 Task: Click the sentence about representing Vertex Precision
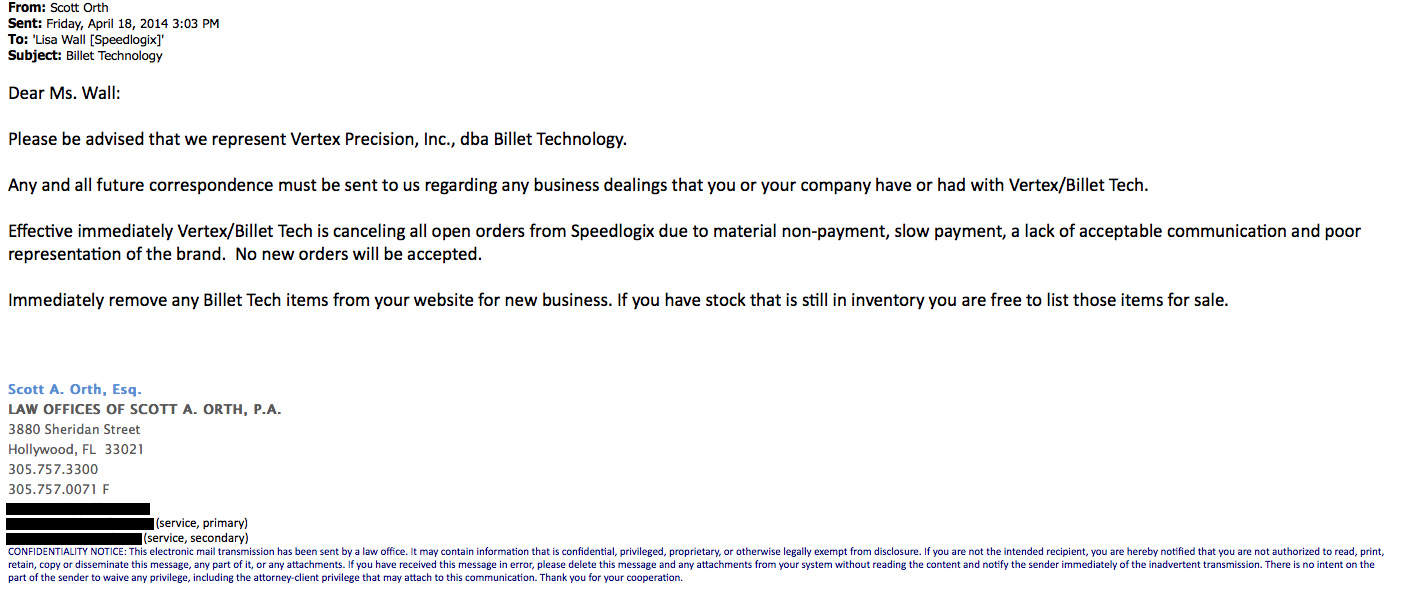318,139
